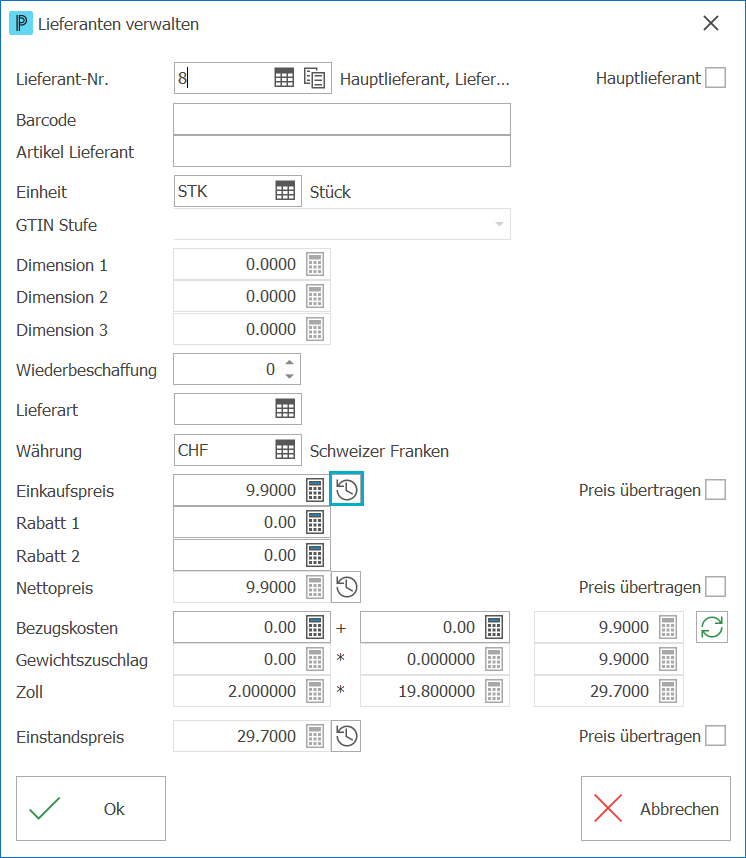Open calculator for Rabatt 1
This screenshot has height=858, width=746.
pos(315,522)
